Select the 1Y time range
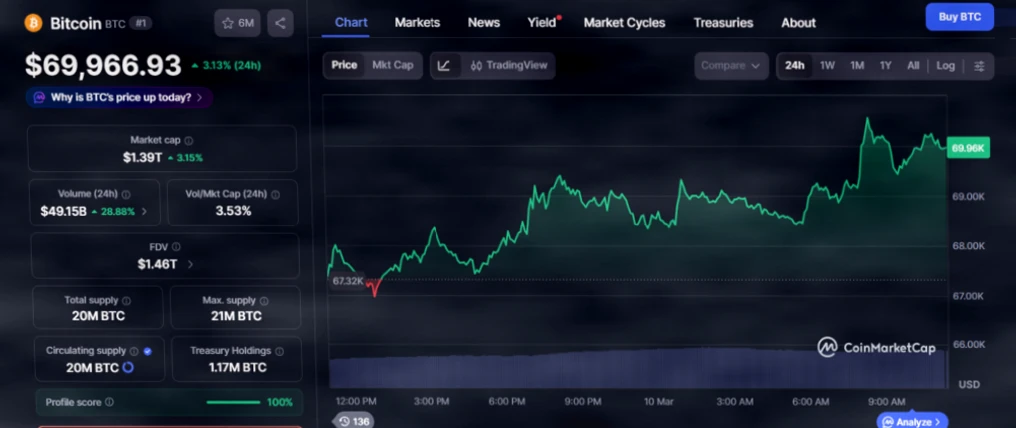1016x428 pixels. coord(886,66)
